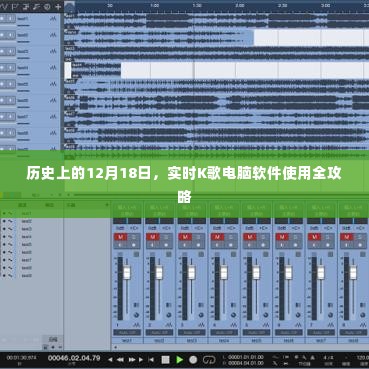The width and height of the screenshot is (369, 369).
Task: Toggle the loop button in transport bar
Action: 209,360
